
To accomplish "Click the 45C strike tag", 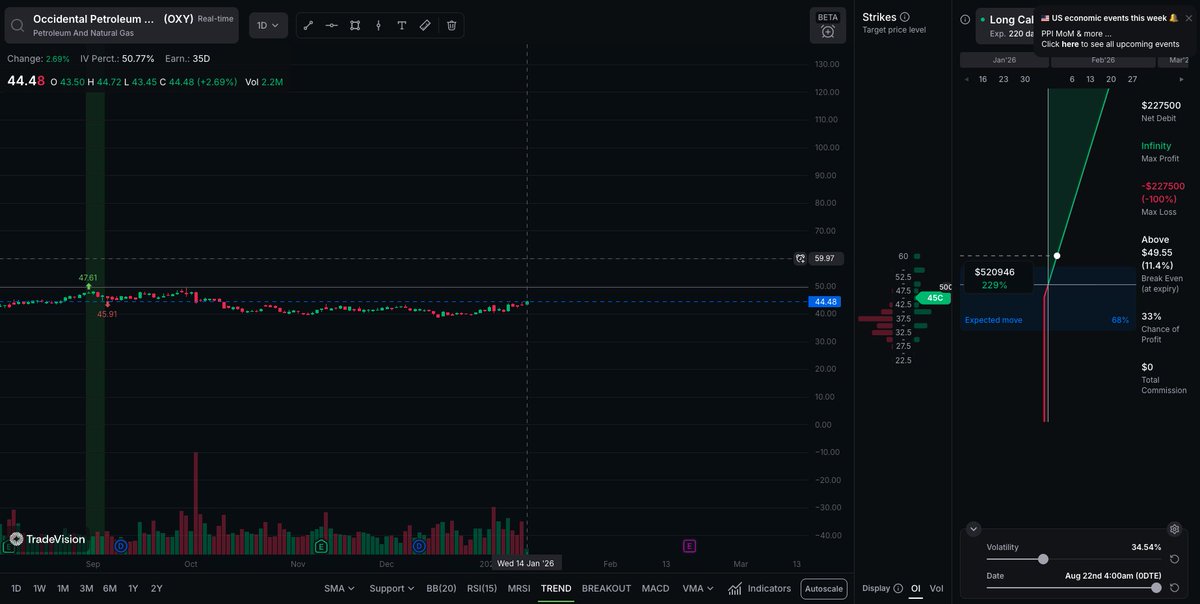I will 934,298.
